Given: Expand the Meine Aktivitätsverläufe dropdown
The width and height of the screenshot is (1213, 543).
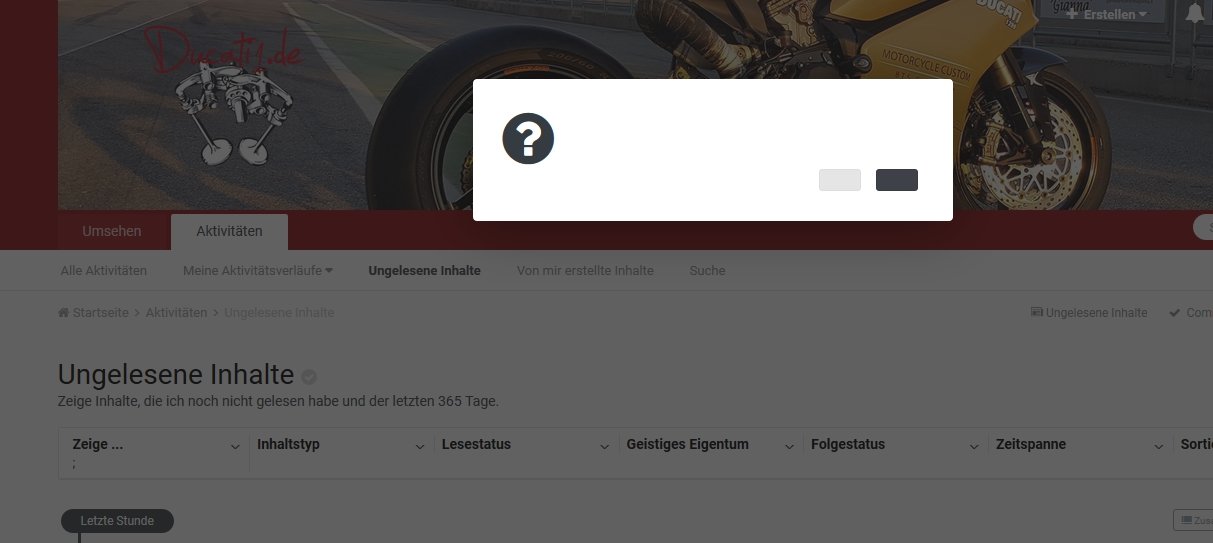Looking at the screenshot, I should click(x=258, y=271).
